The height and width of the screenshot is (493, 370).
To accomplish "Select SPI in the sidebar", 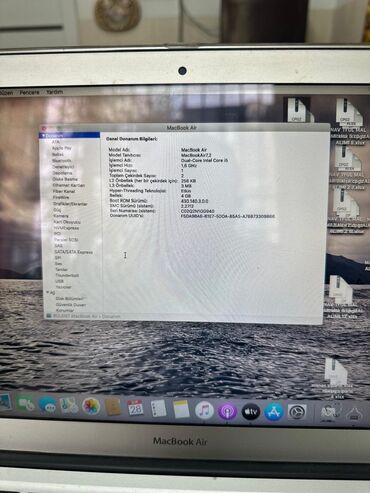I will [x=58, y=258].
